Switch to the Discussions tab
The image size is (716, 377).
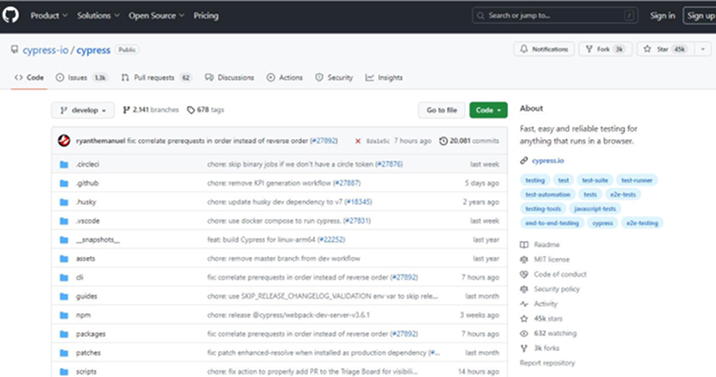(229, 78)
